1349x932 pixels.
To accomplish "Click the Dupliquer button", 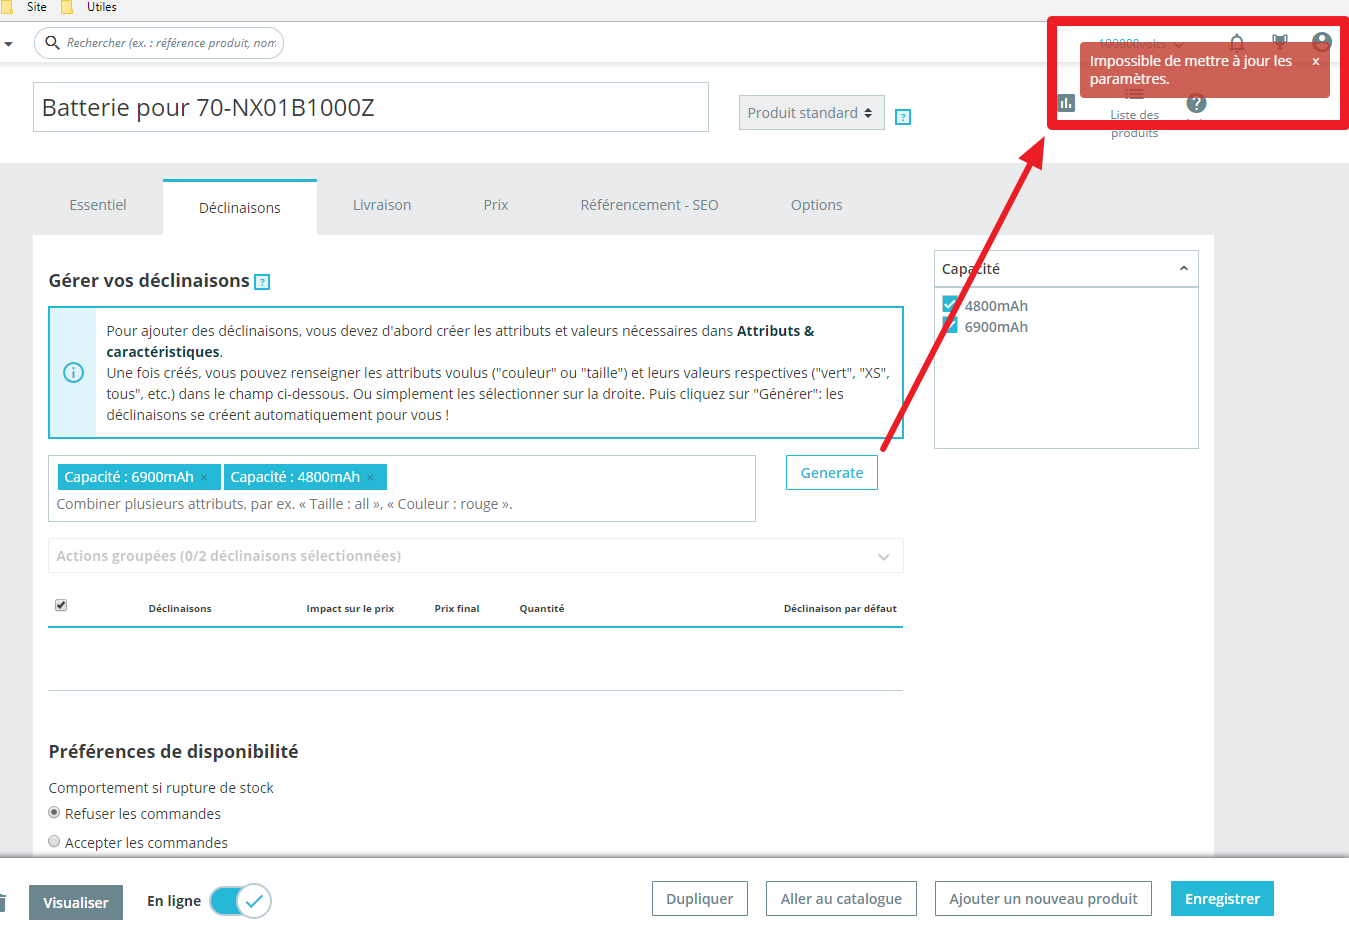I will click(700, 899).
